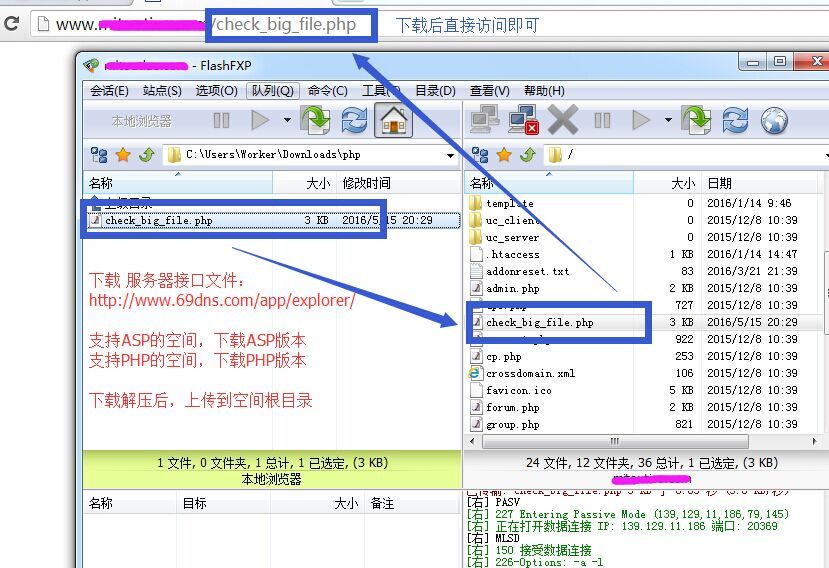Sort remote files by 日期 column header
The width and height of the screenshot is (829, 568).
(719, 183)
